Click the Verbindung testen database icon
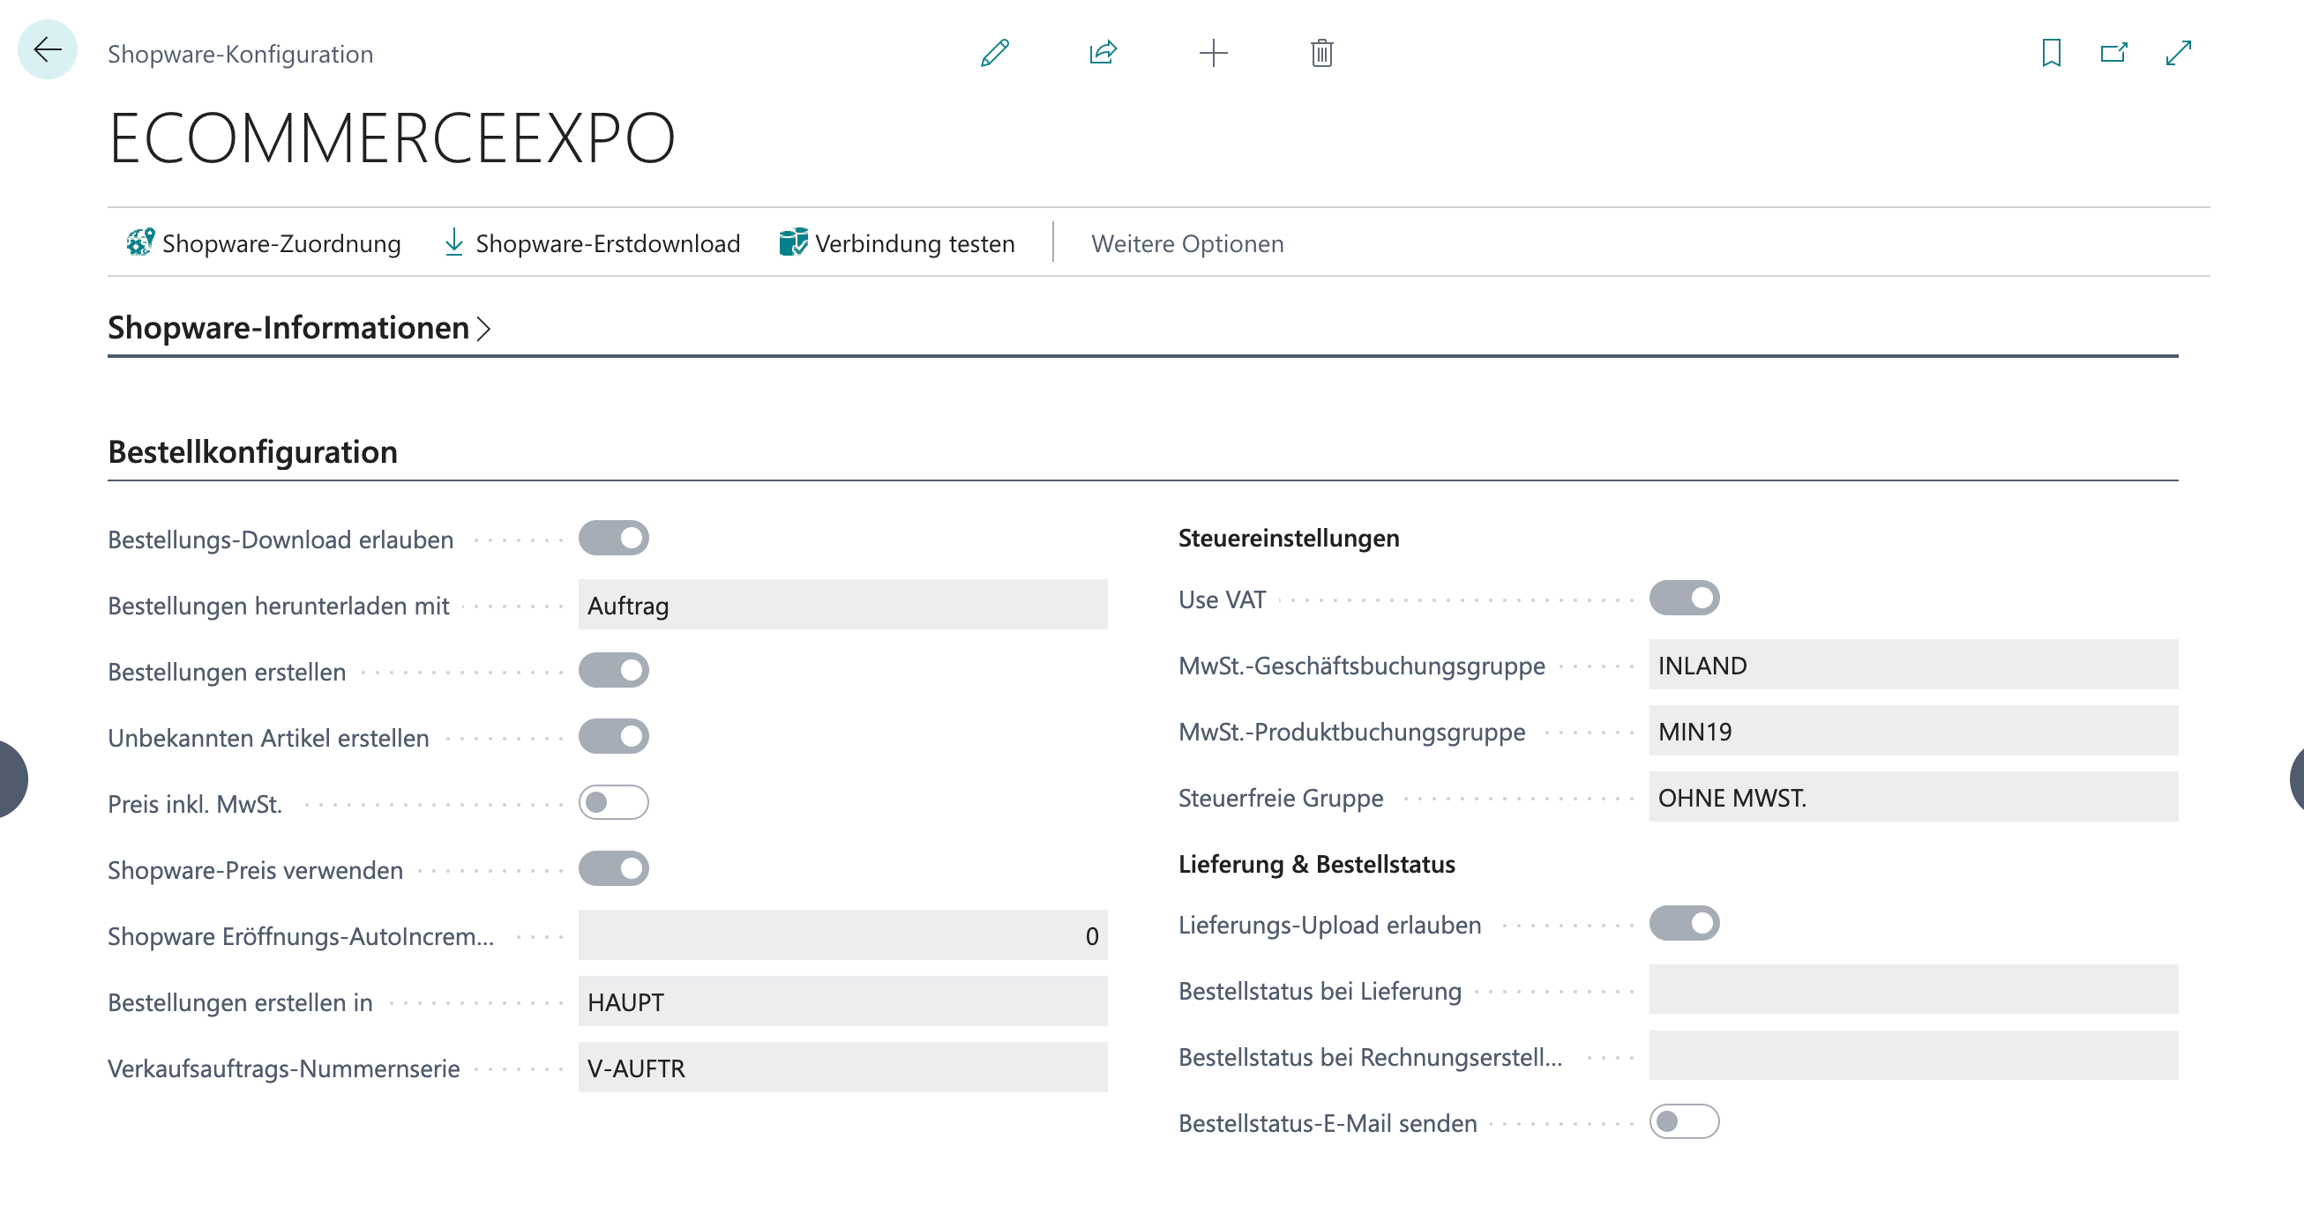2304x1213 pixels. point(793,242)
